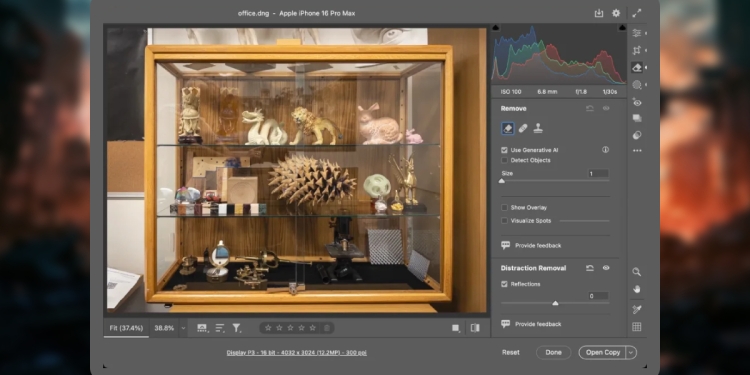This screenshot has width=750, height=375.
Task: Select the Crop and Rotate tool
Action: pyautogui.click(x=637, y=50)
